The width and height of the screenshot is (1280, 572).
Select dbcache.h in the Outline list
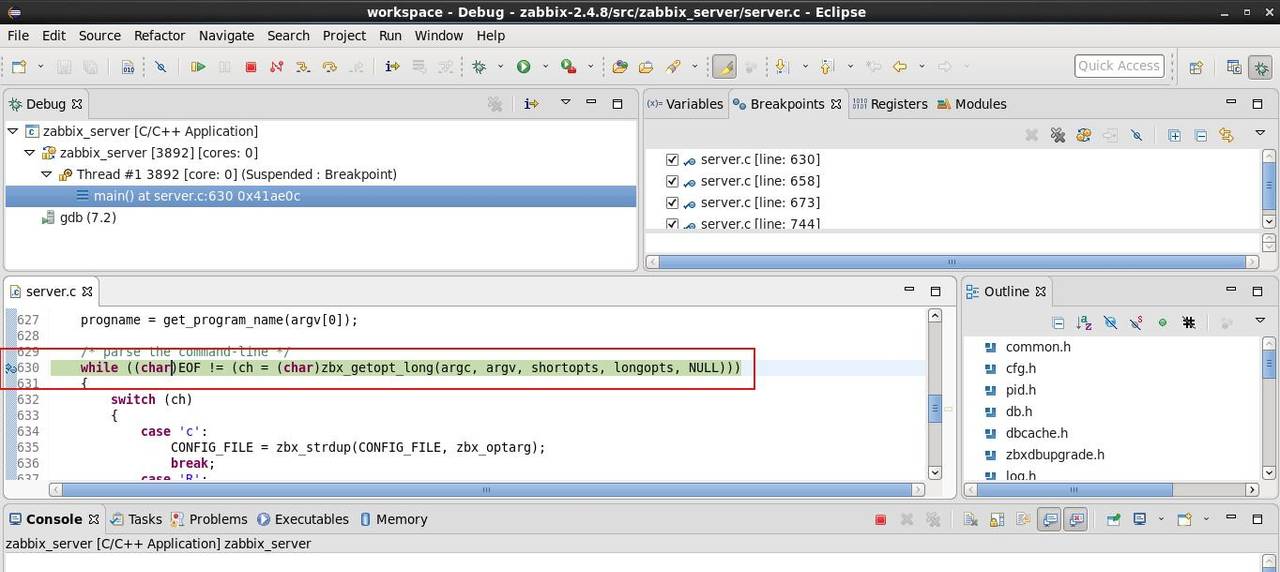tap(1036, 433)
